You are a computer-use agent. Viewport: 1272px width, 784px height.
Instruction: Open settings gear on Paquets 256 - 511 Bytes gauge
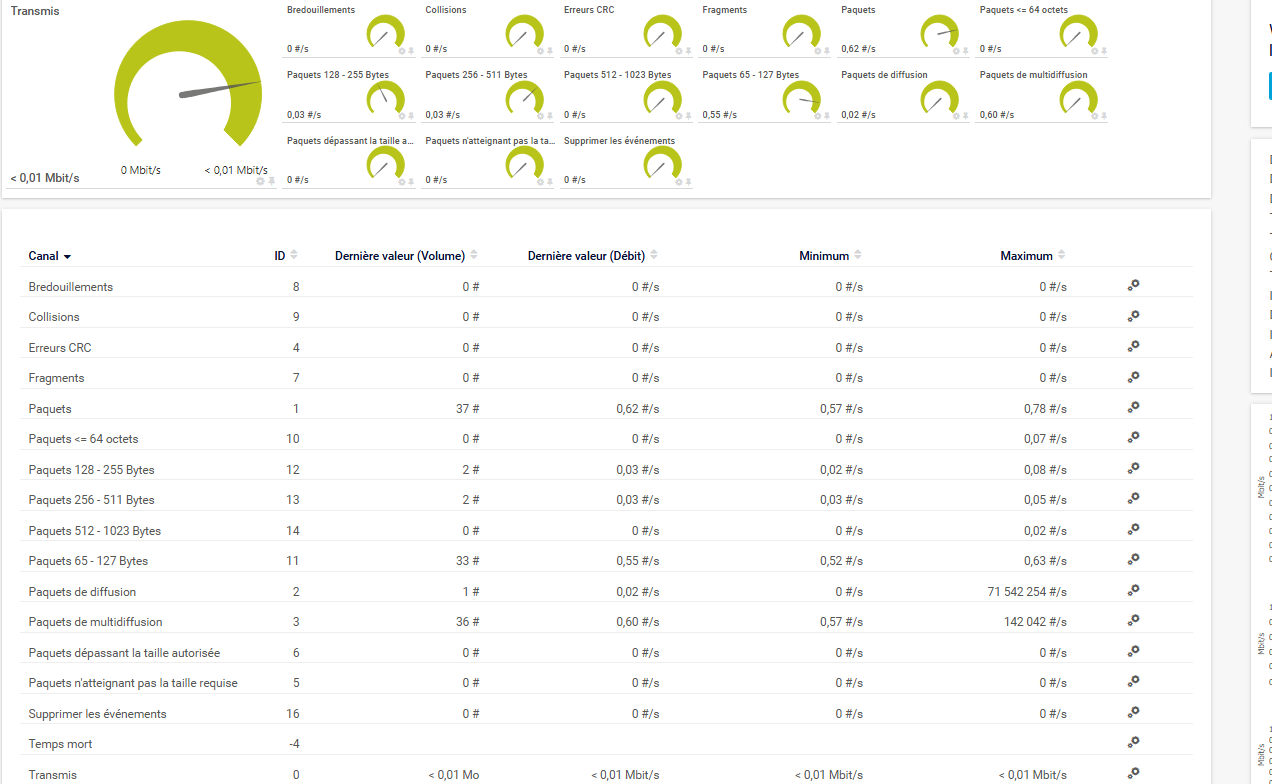coord(540,116)
